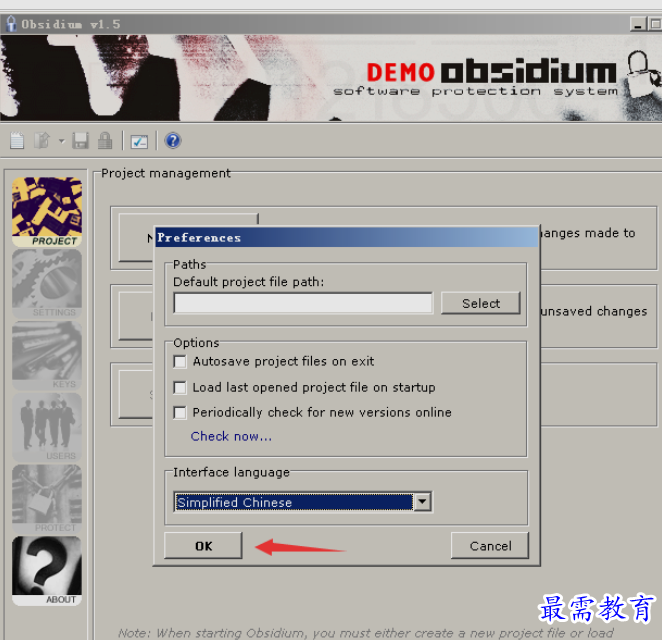Open the KEYS sidebar section
This screenshot has height=640, width=662.
[x=47, y=355]
